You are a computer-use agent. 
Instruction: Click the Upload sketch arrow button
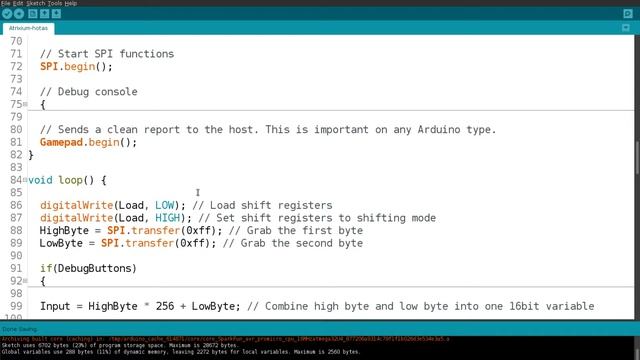[x=19, y=14]
